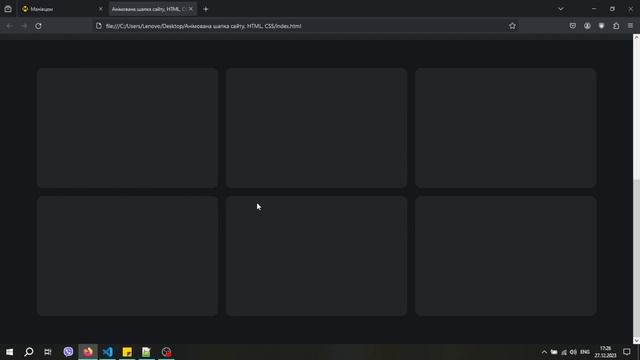Viewport: 640px width, 360px height.
Task: Open Windows notification center
Action: pos(627,352)
